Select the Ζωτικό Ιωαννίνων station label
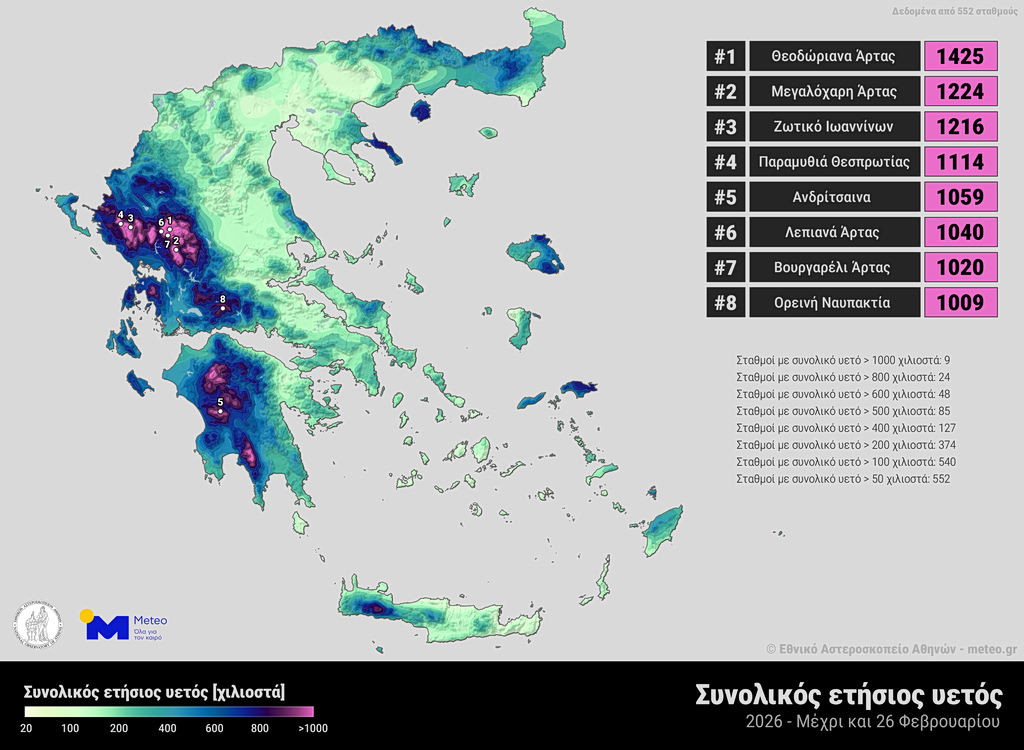 833,127
